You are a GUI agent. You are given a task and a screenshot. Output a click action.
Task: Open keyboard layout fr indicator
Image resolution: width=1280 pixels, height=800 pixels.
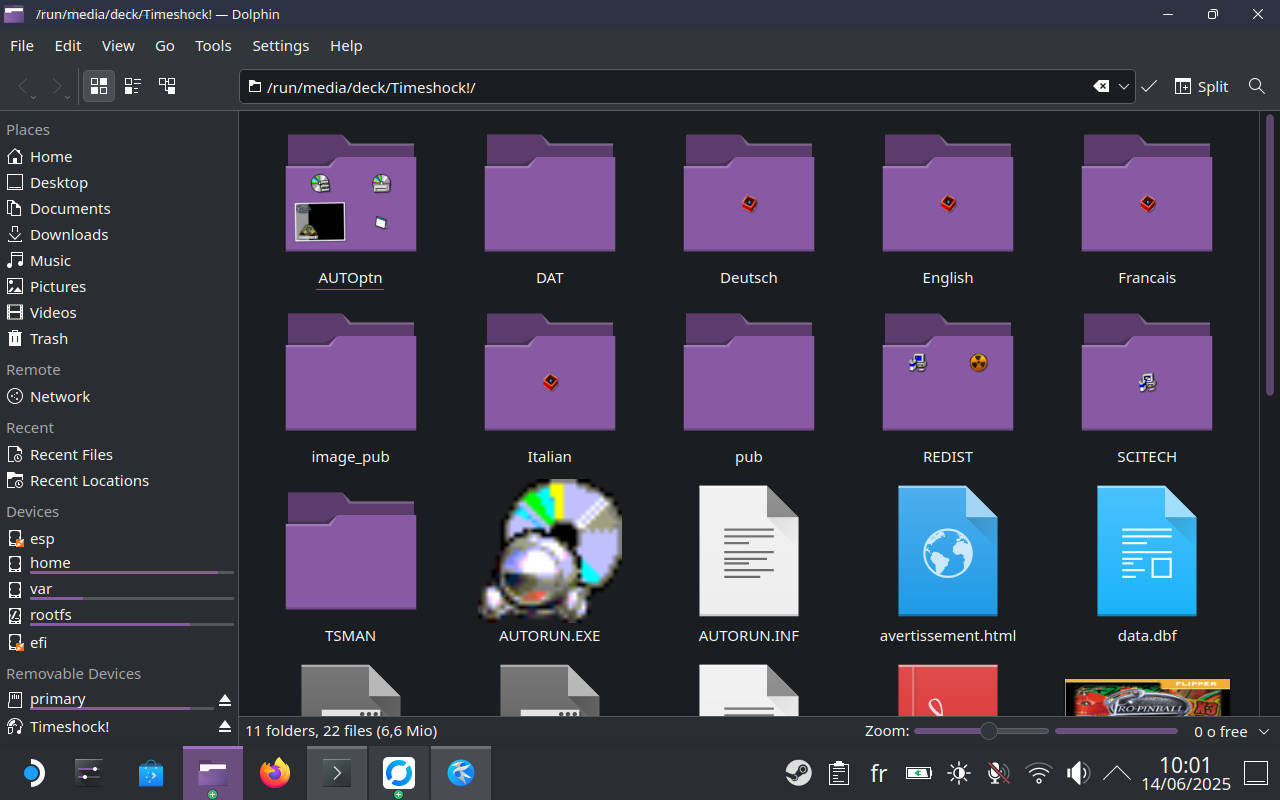pyautogui.click(x=879, y=773)
